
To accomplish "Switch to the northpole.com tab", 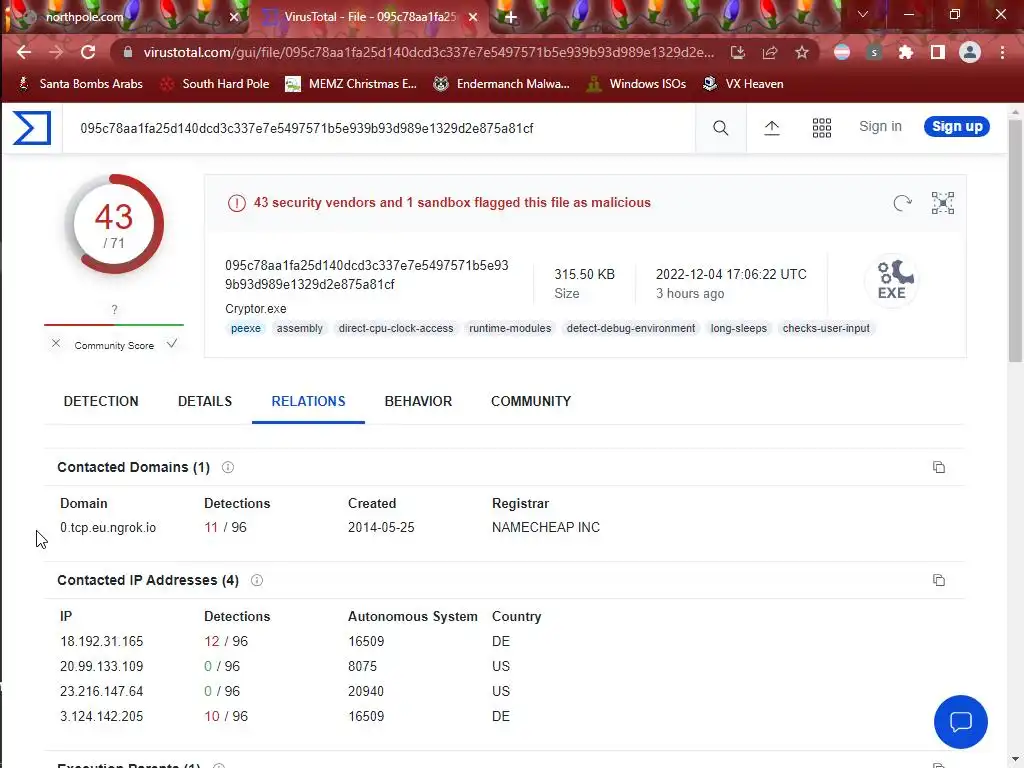I will (x=124, y=17).
